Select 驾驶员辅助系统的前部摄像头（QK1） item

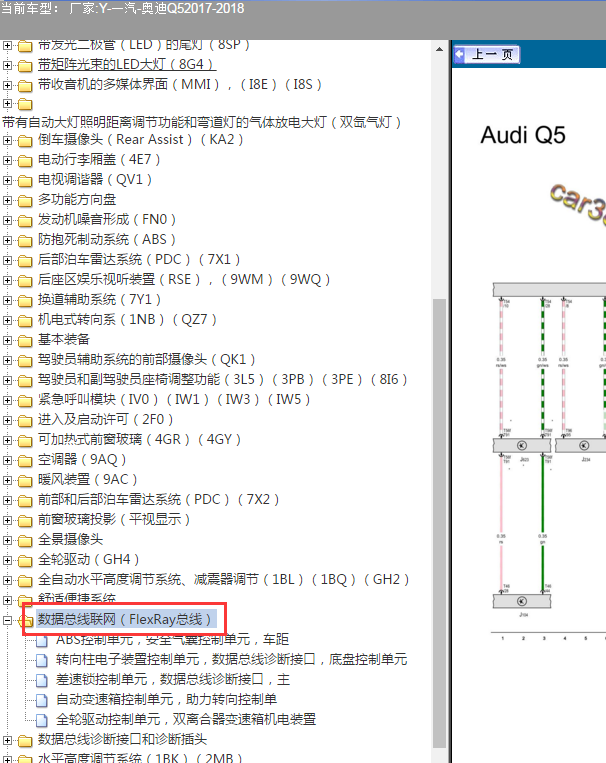click(x=147, y=359)
